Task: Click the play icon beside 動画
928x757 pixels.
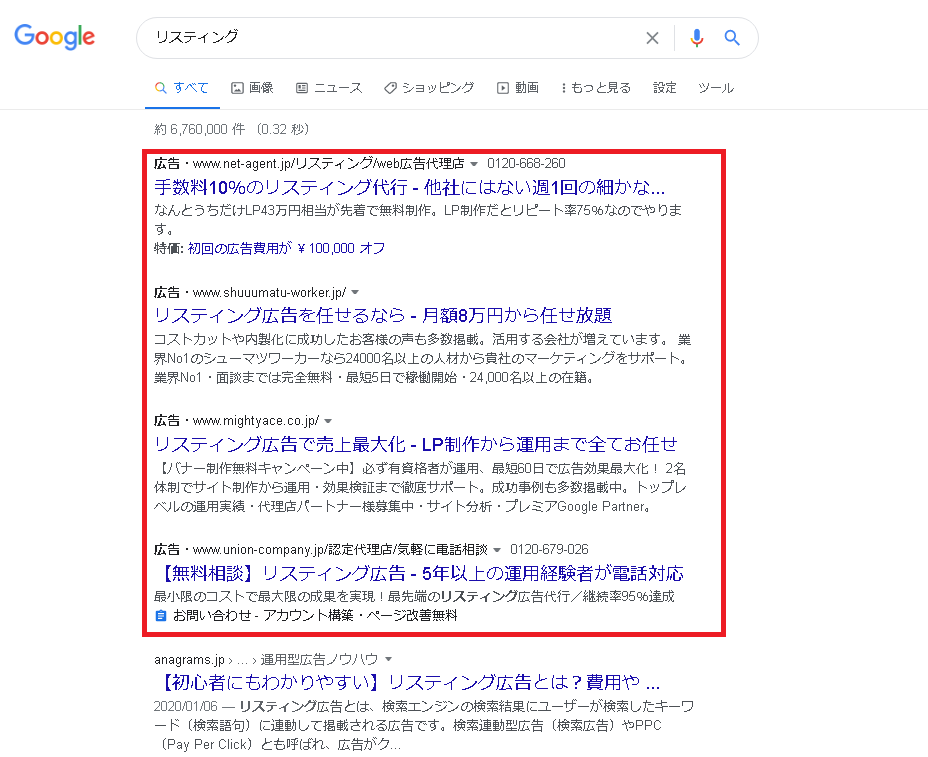Action: (x=502, y=88)
